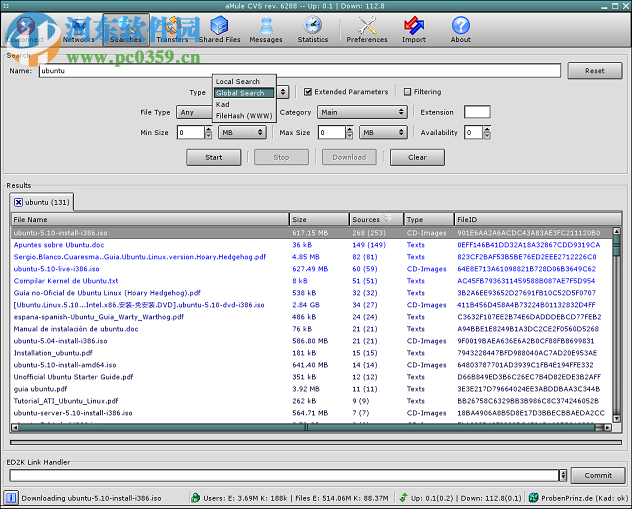
Task: Switch to the Searches toolbar view
Action: 126,30
